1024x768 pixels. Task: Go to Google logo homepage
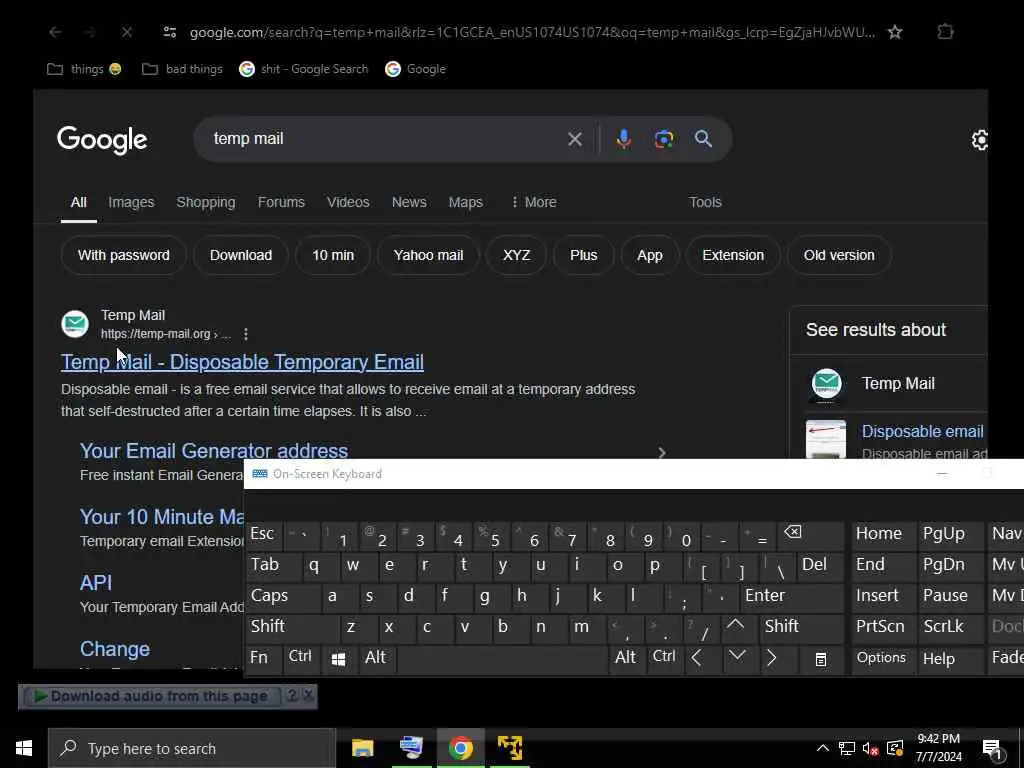coord(102,140)
